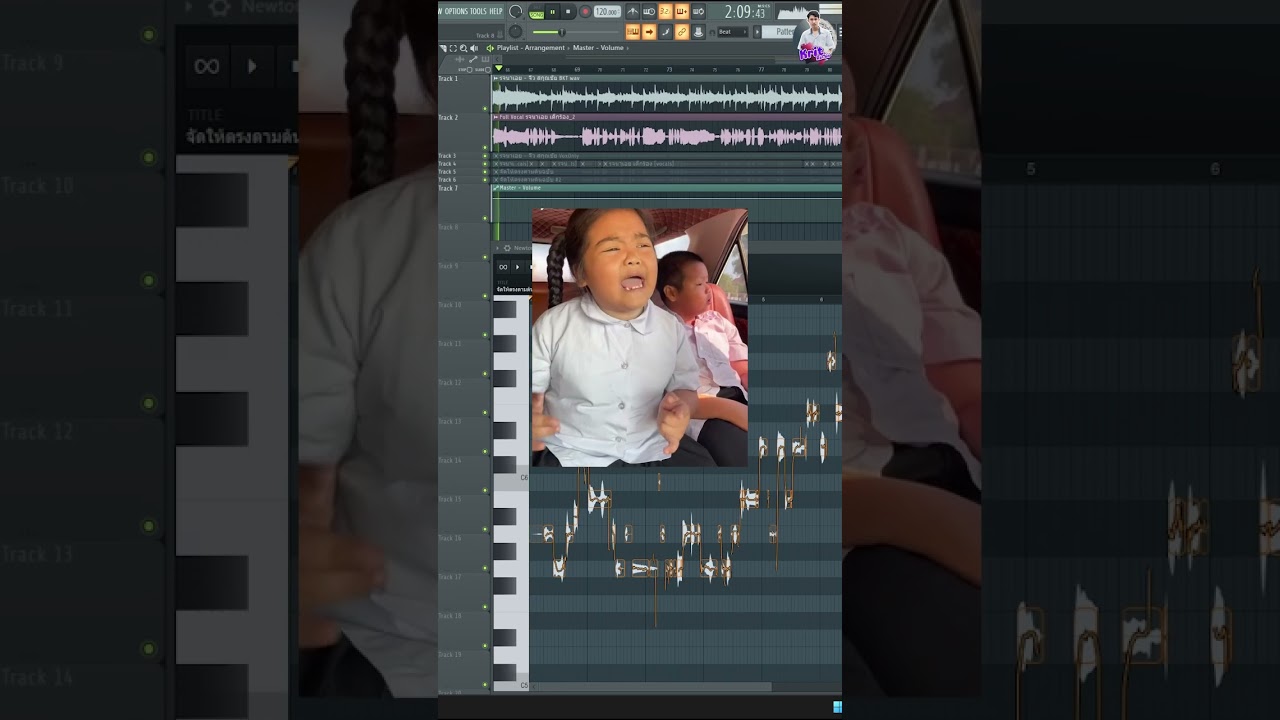Click the step editing mode icon
Screen dimensions: 1280x720
pyautogui.click(x=665, y=32)
